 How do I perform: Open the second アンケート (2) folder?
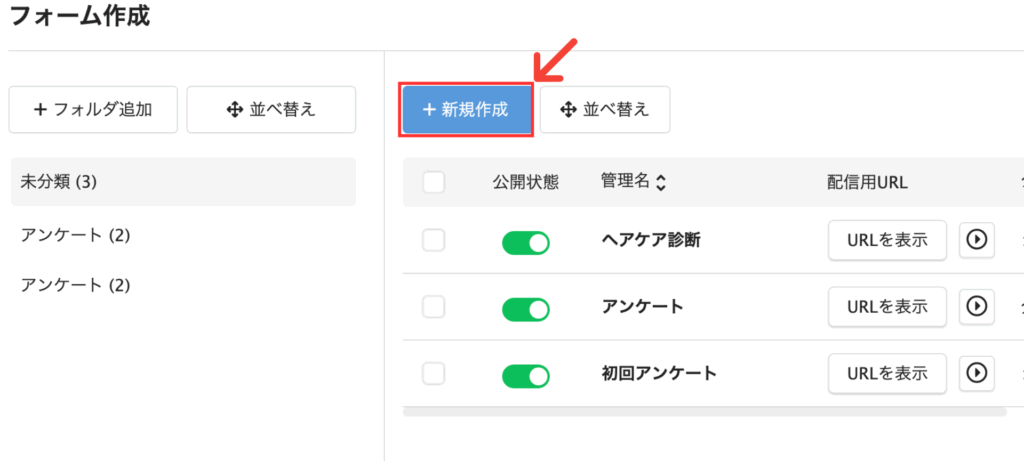tap(183, 285)
